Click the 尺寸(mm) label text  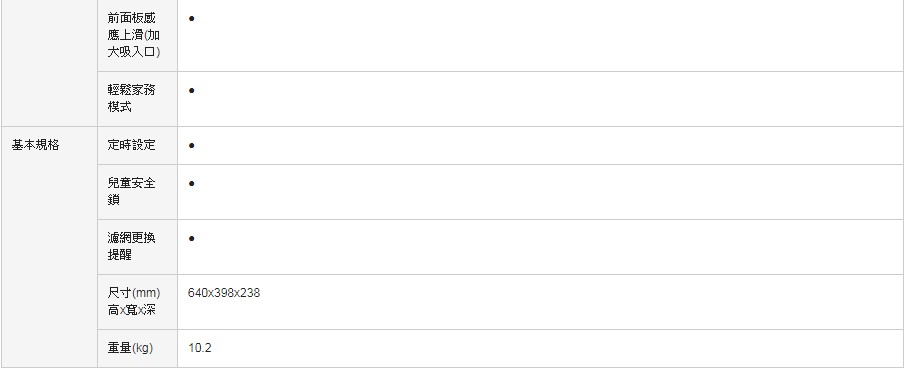click(134, 293)
